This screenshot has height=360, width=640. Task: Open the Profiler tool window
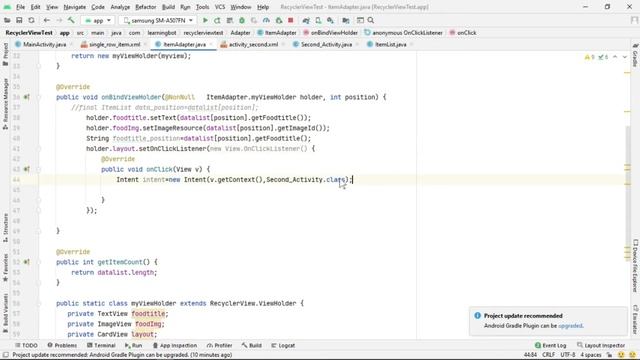click(x=219, y=345)
